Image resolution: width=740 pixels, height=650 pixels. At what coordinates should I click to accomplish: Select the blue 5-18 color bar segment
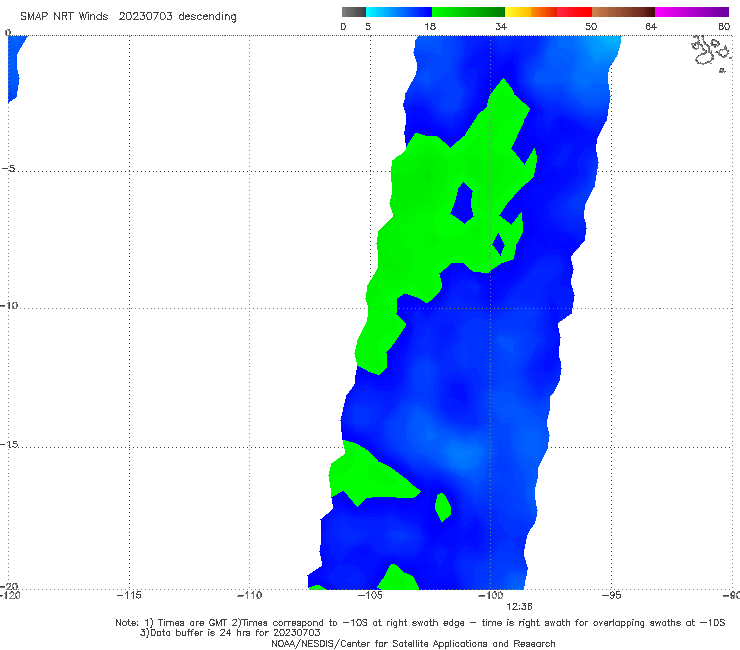399,12
